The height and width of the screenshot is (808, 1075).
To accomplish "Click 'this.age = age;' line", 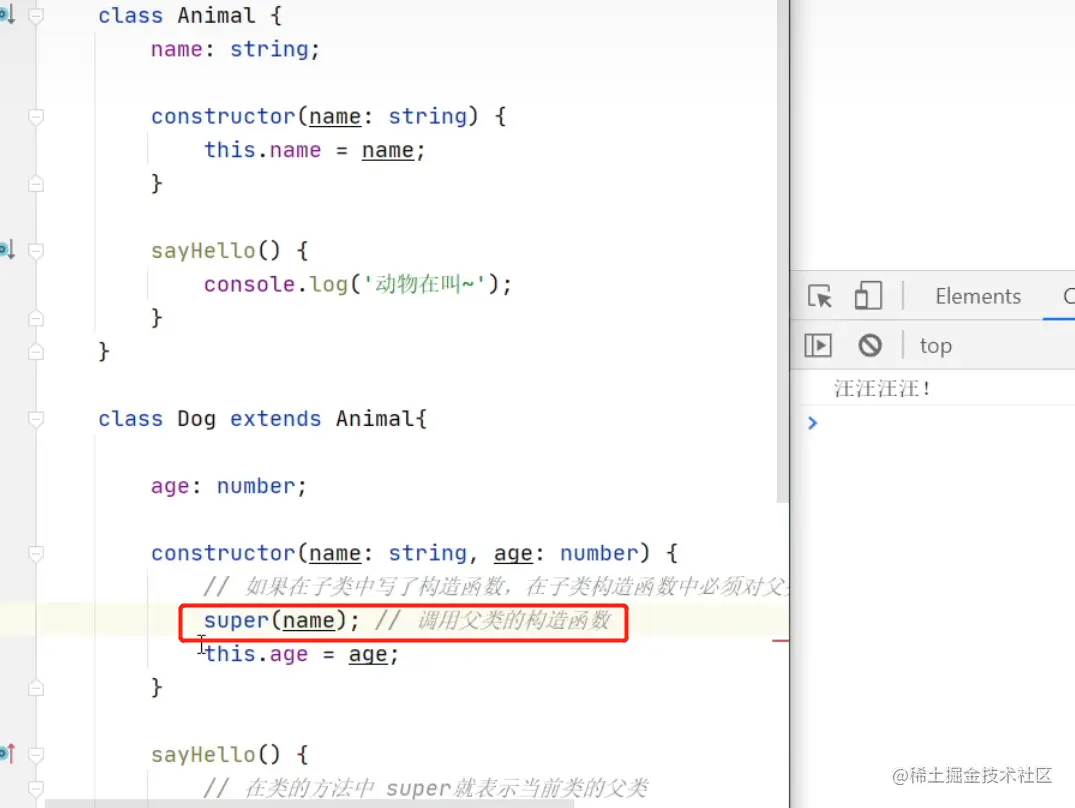I will pos(301,654).
